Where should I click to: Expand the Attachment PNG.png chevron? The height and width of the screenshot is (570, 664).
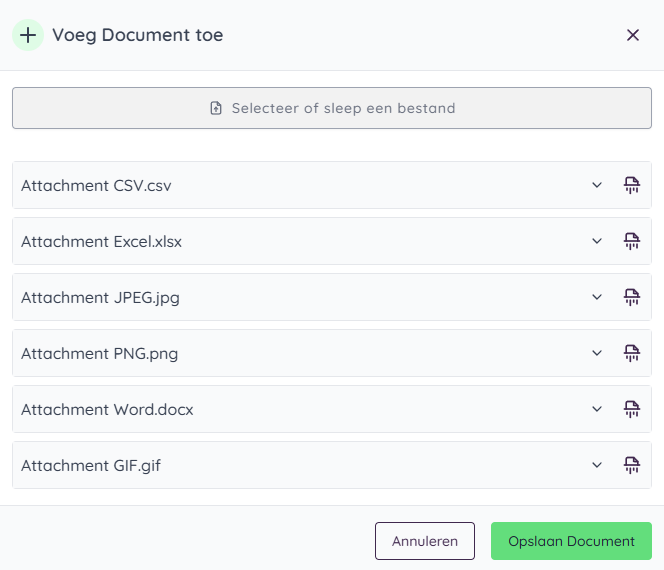point(597,353)
